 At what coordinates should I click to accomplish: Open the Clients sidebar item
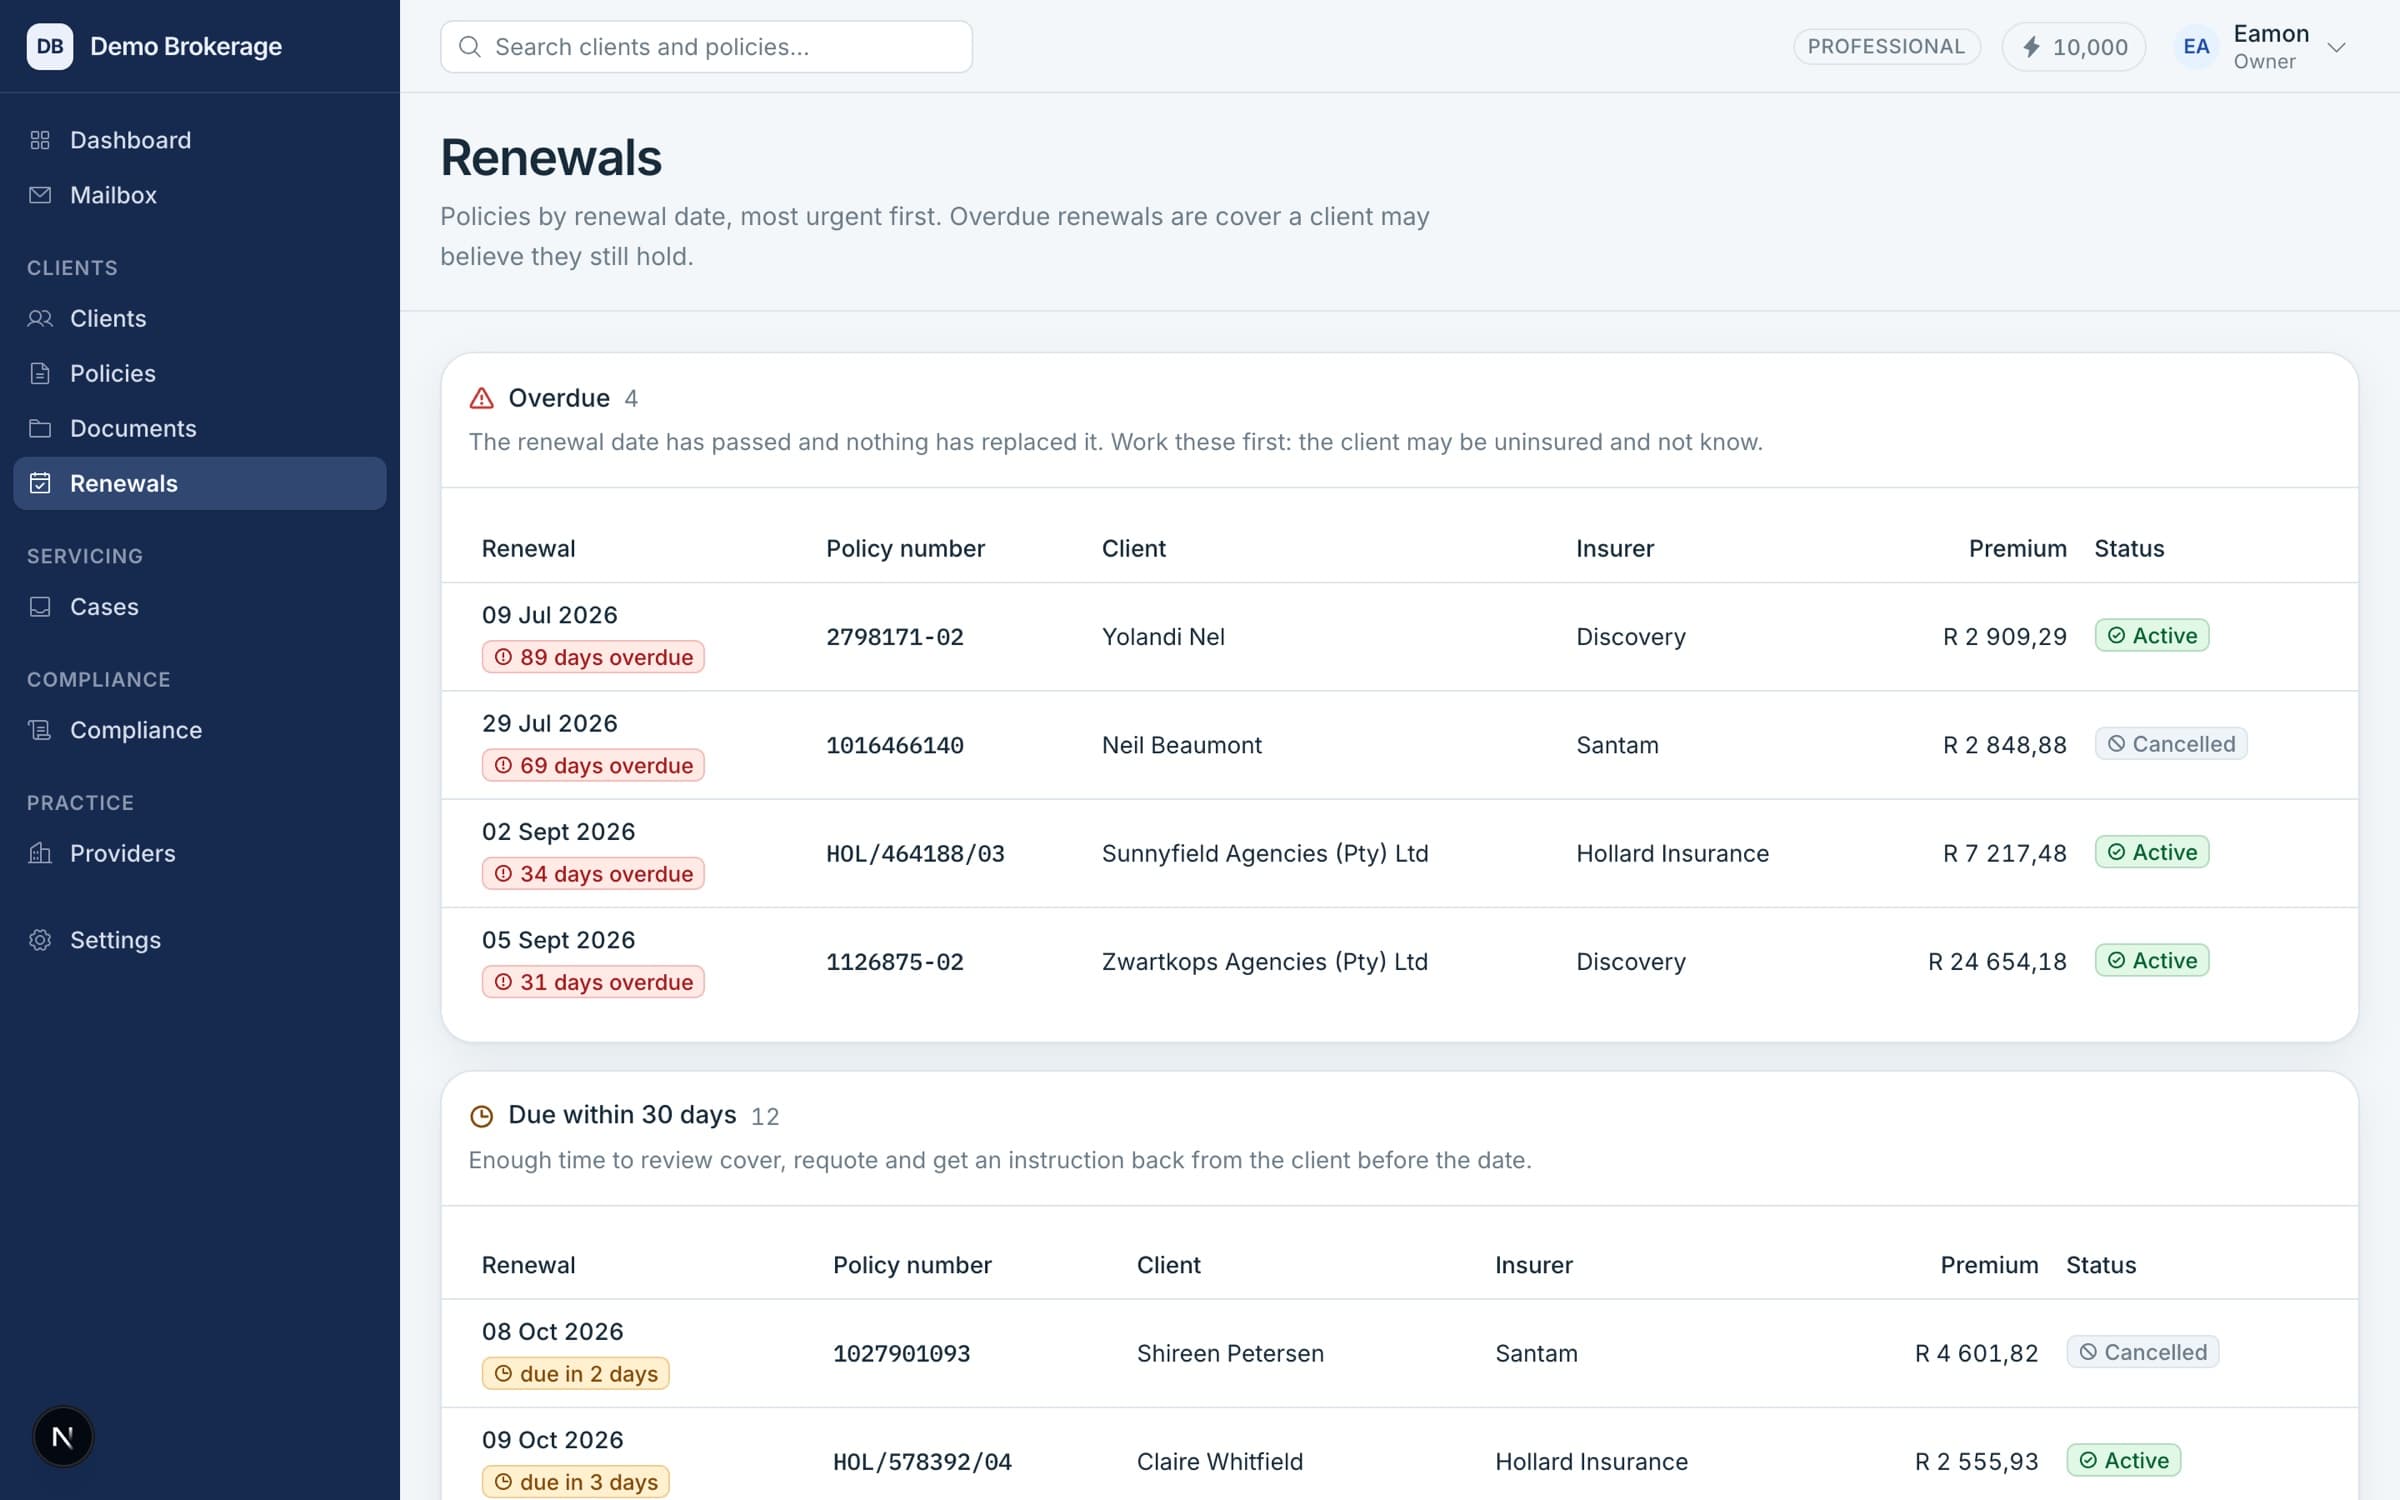click(x=200, y=318)
